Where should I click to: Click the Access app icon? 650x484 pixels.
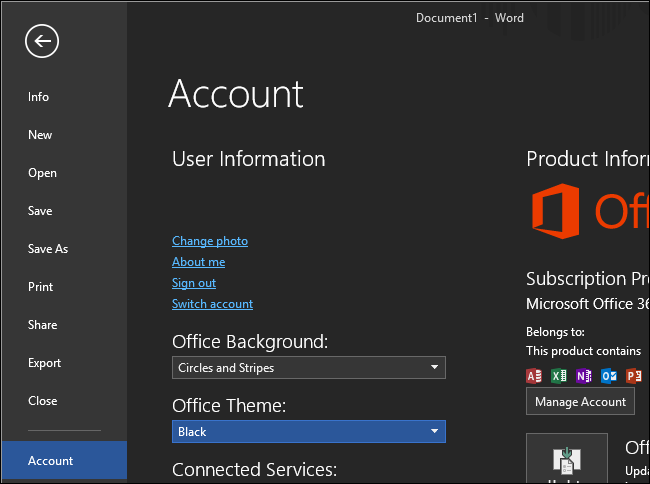[x=534, y=376]
